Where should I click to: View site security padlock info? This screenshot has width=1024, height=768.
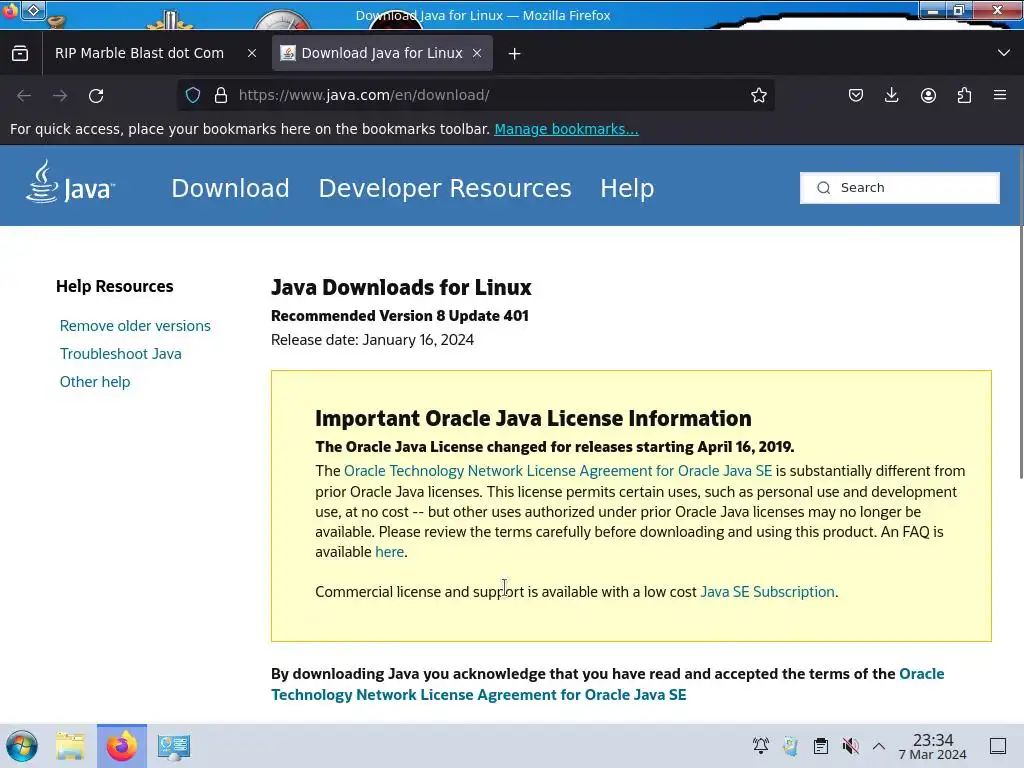221,95
